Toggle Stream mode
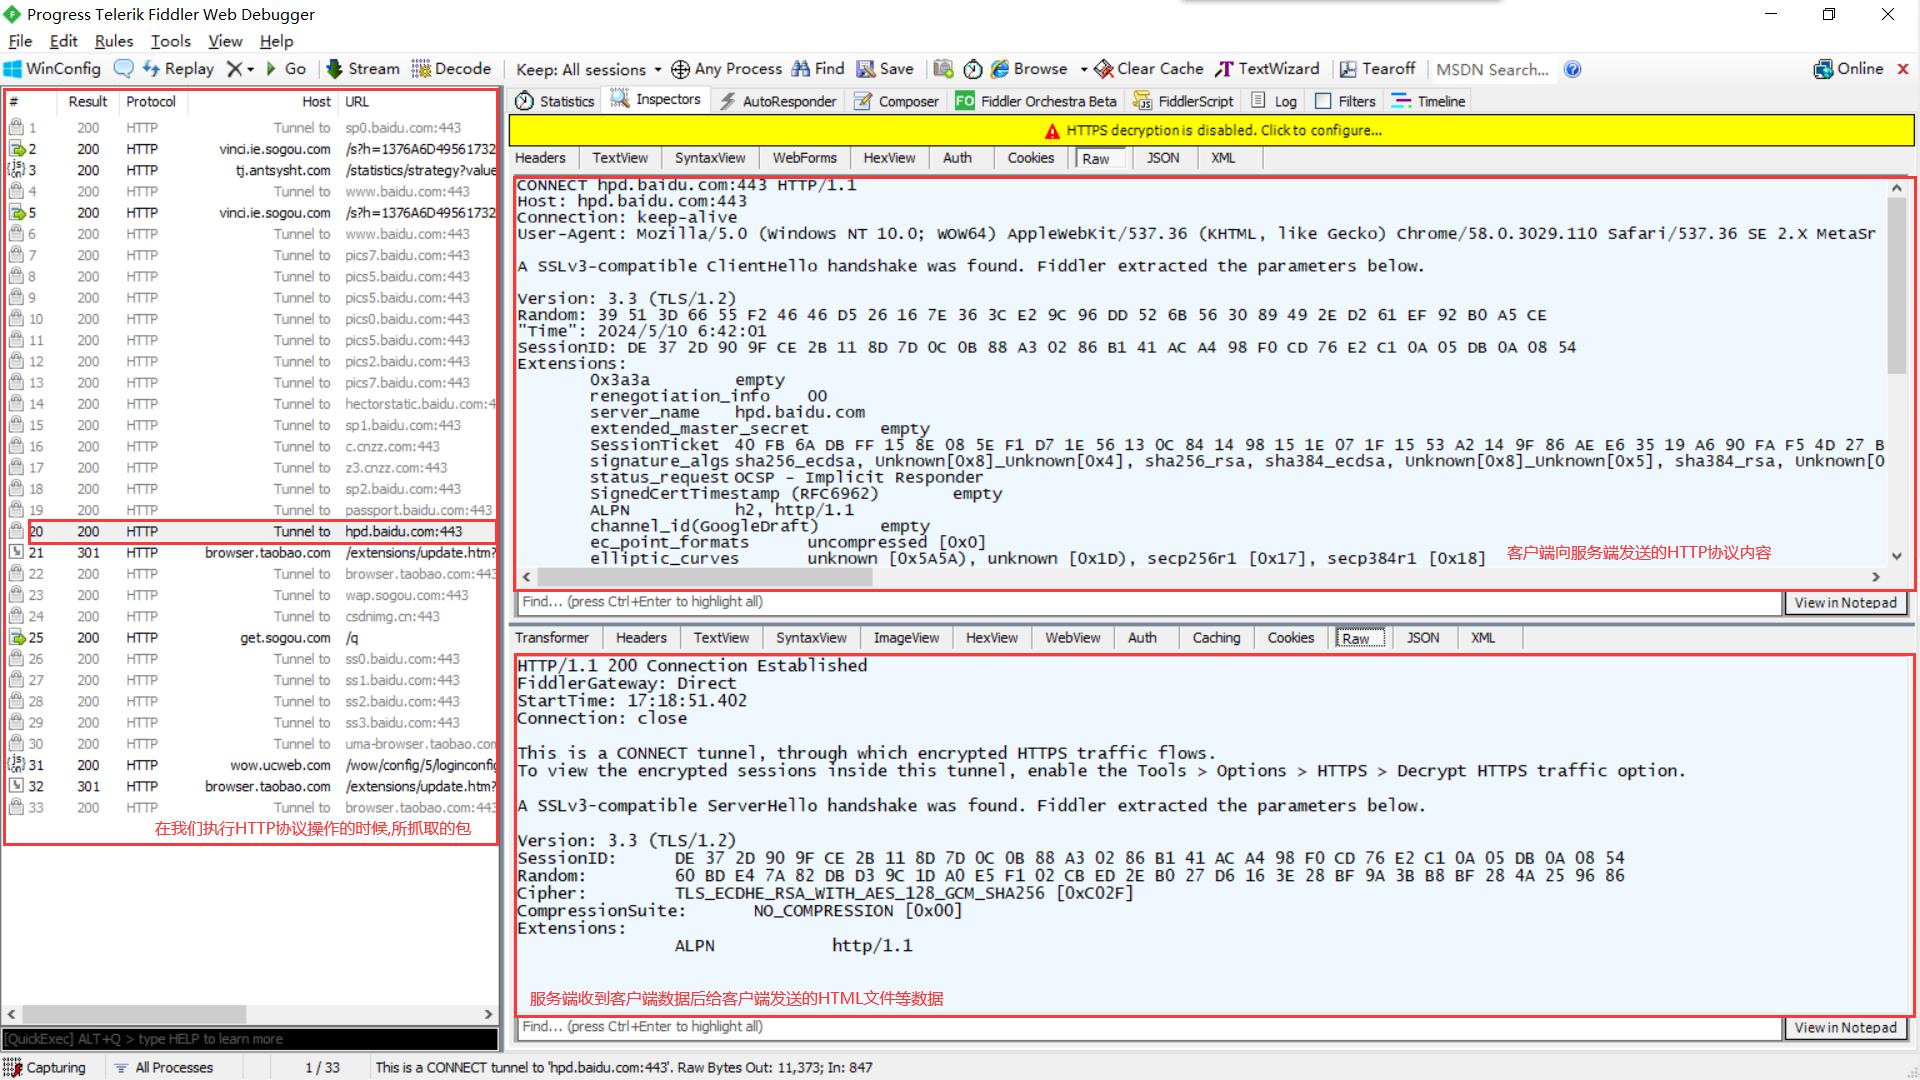 [x=363, y=69]
